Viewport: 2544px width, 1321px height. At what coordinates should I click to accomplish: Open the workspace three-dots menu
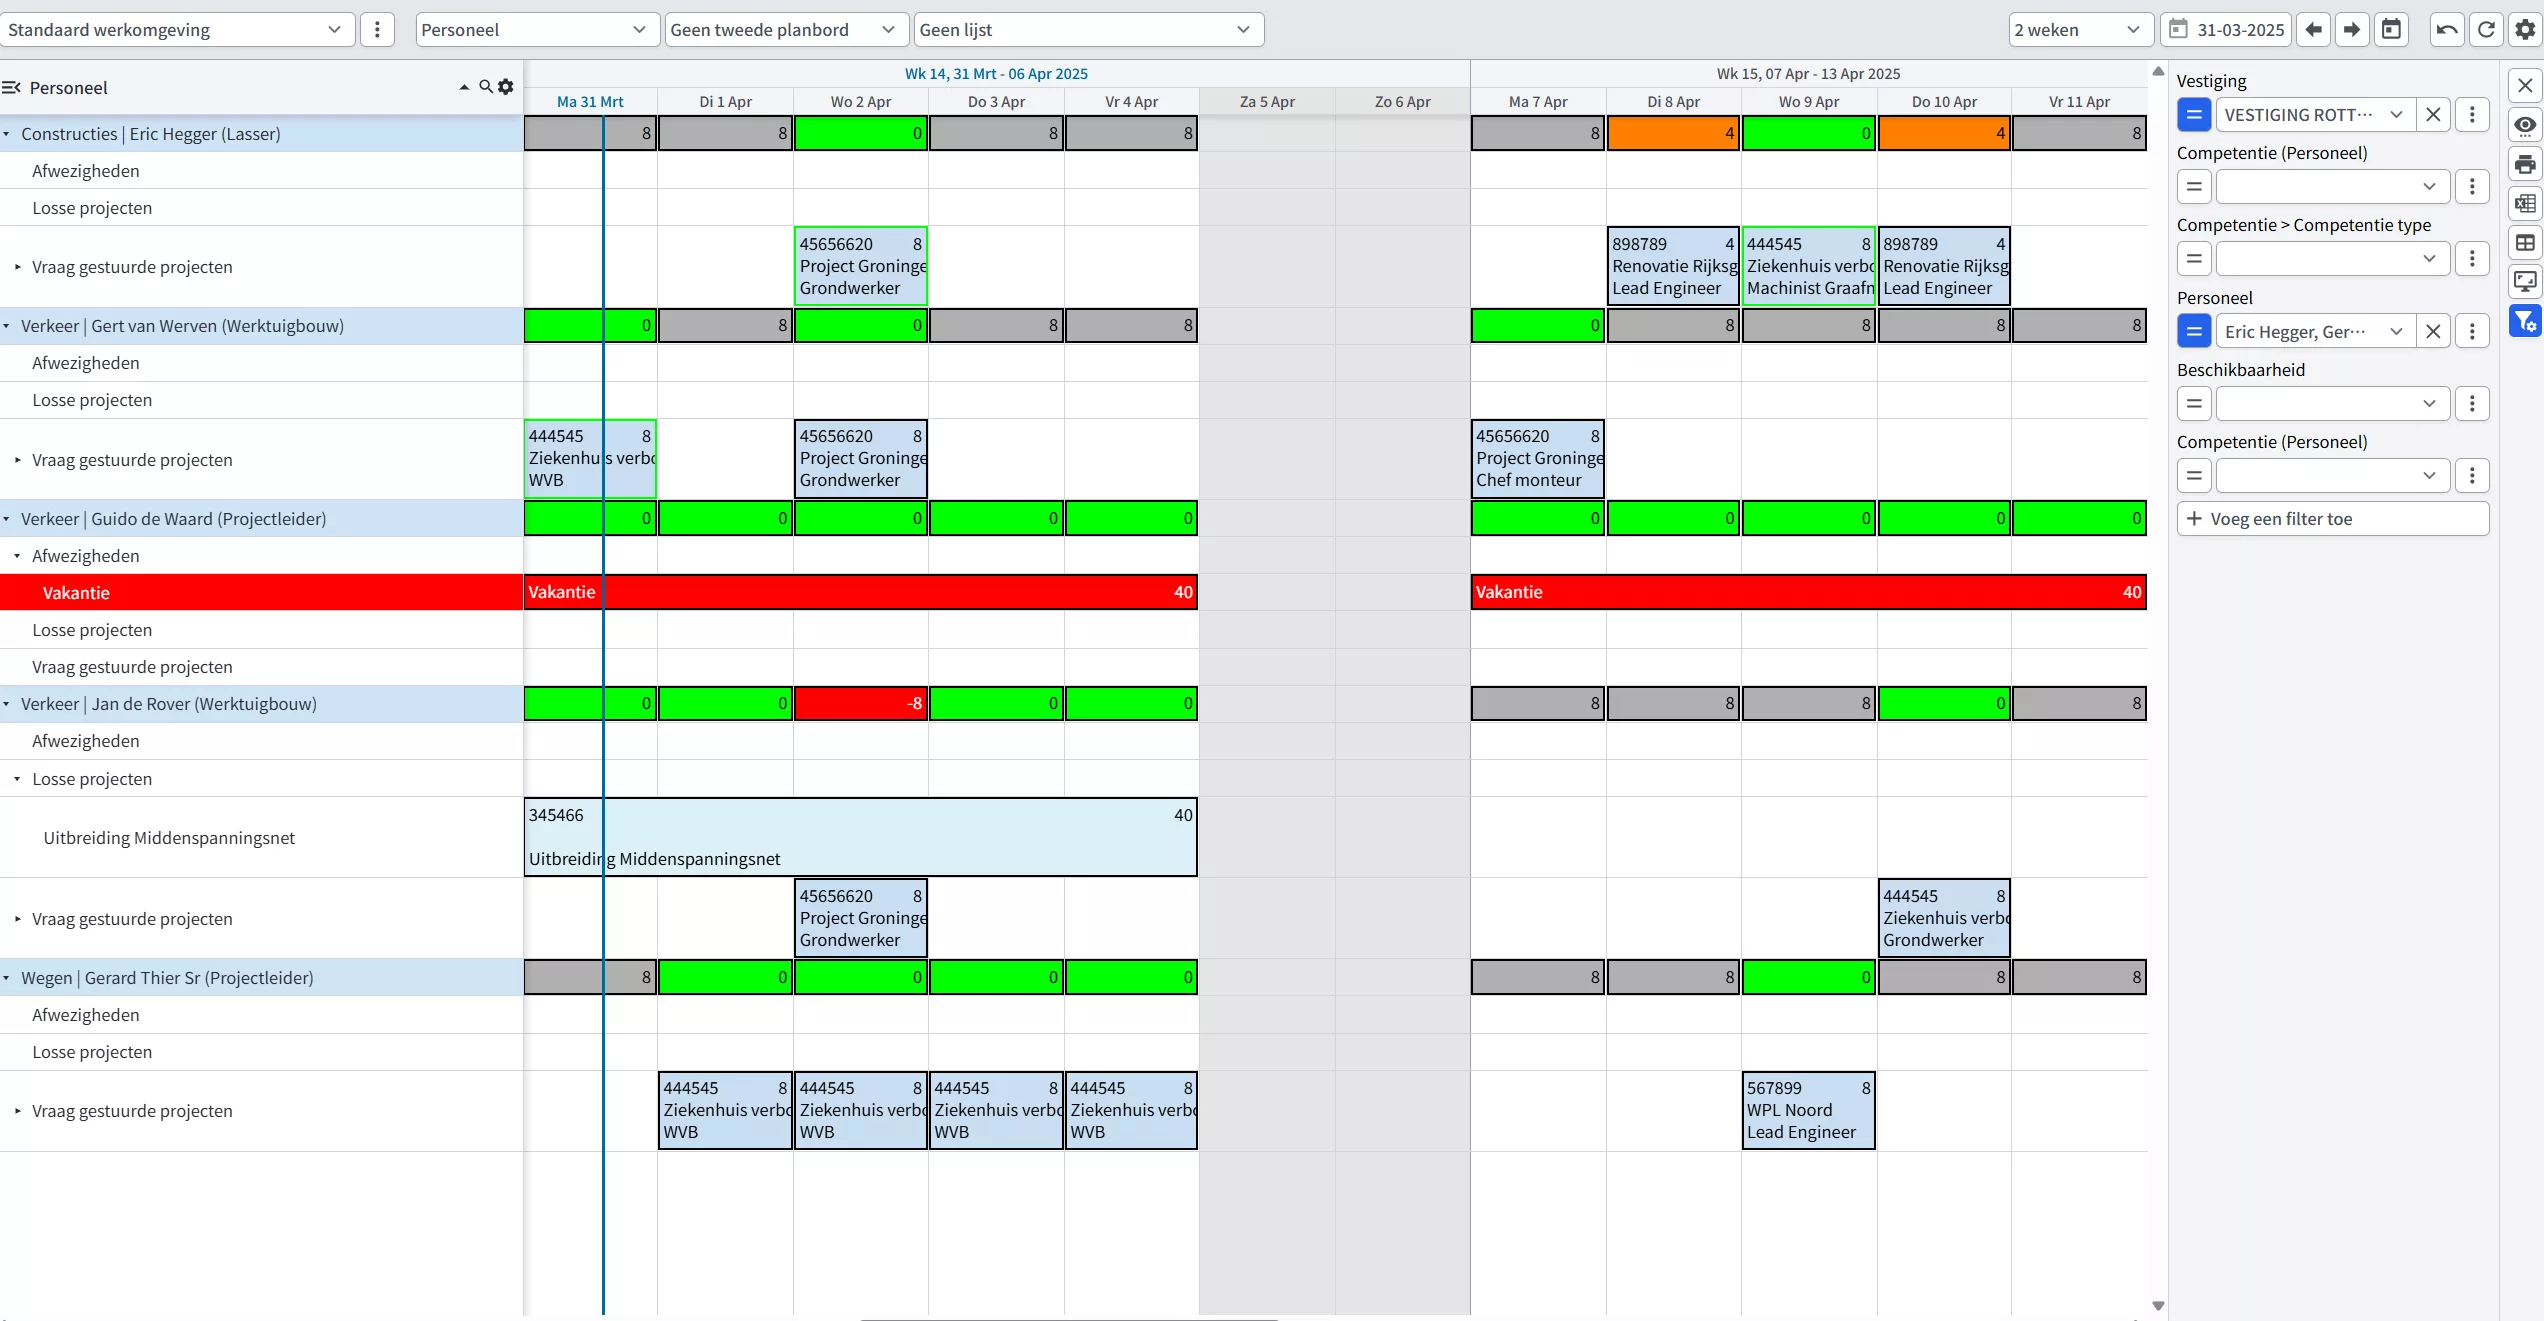pyautogui.click(x=377, y=30)
